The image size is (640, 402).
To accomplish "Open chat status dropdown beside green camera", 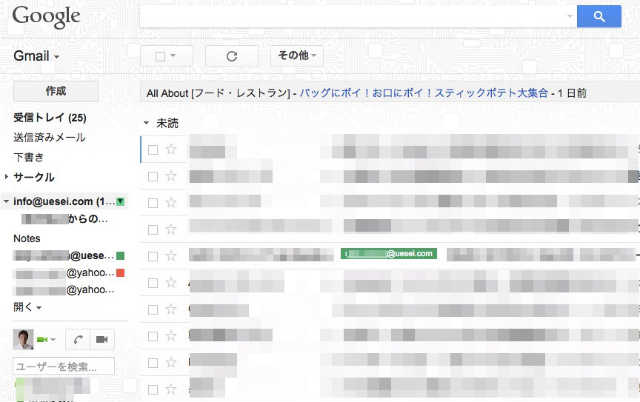I will [x=53, y=340].
